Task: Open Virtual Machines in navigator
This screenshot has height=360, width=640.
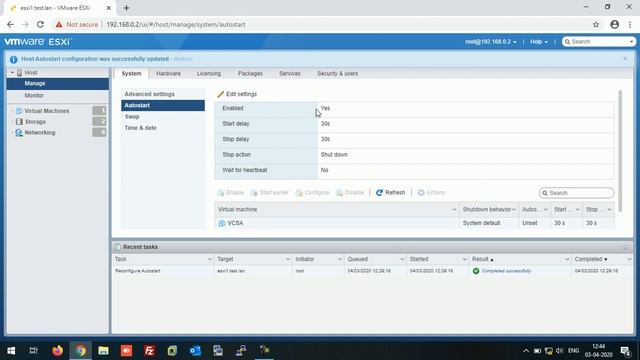Action: [47, 111]
